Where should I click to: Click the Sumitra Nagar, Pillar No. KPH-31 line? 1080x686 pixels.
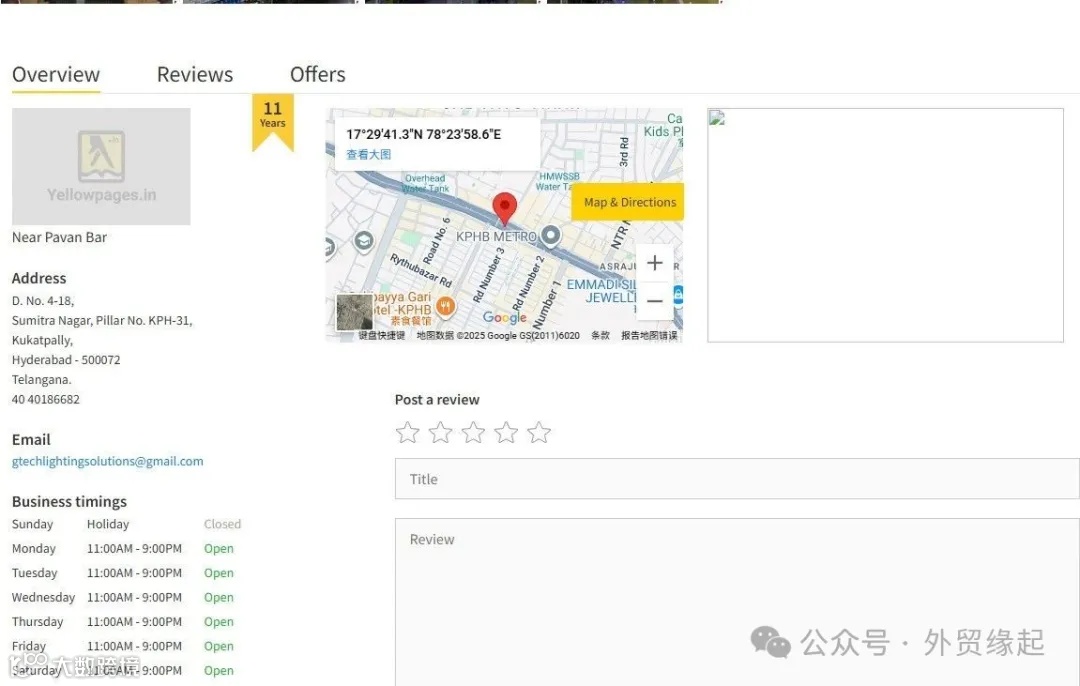pyautogui.click(x=102, y=321)
